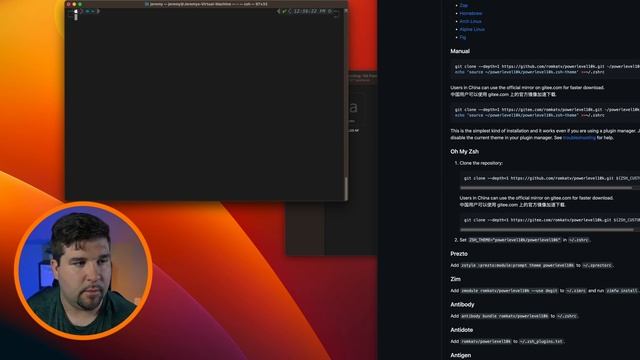The height and width of the screenshot is (360, 640).
Task: Follow the troubleshooting link
Action: pos(579,138)
